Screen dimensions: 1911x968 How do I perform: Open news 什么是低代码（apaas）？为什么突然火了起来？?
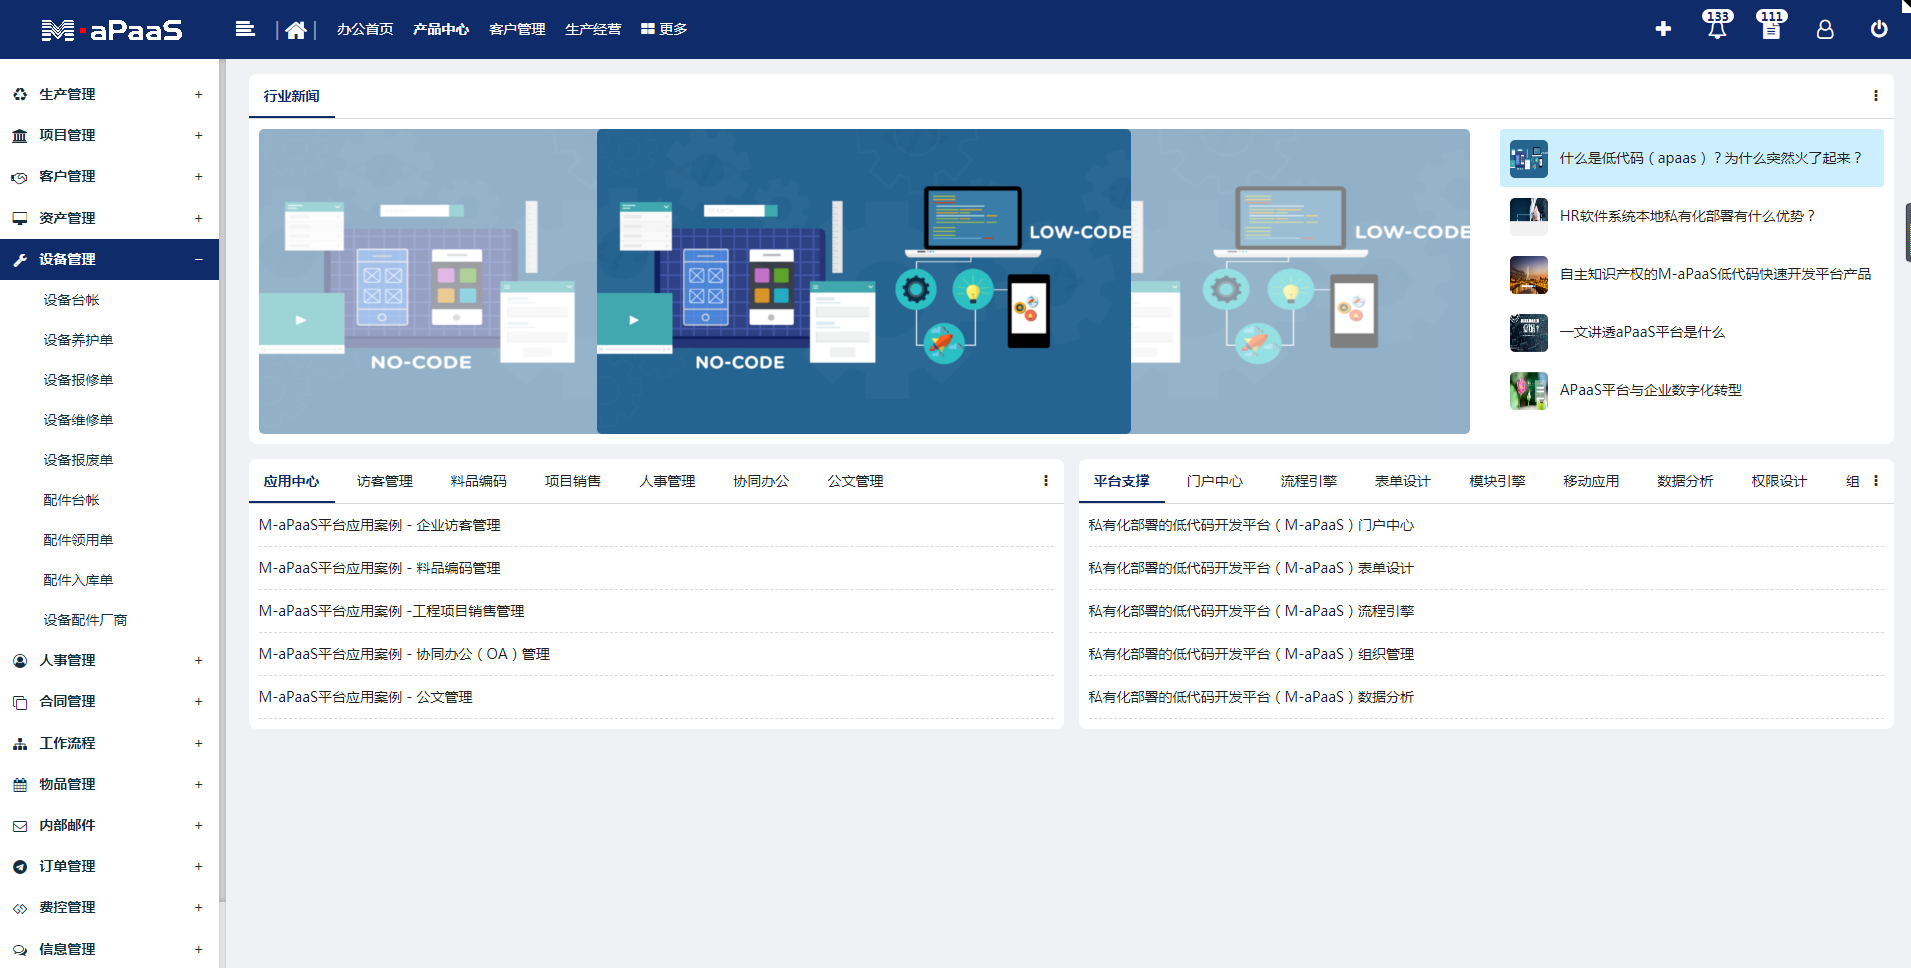(1692, 158)
